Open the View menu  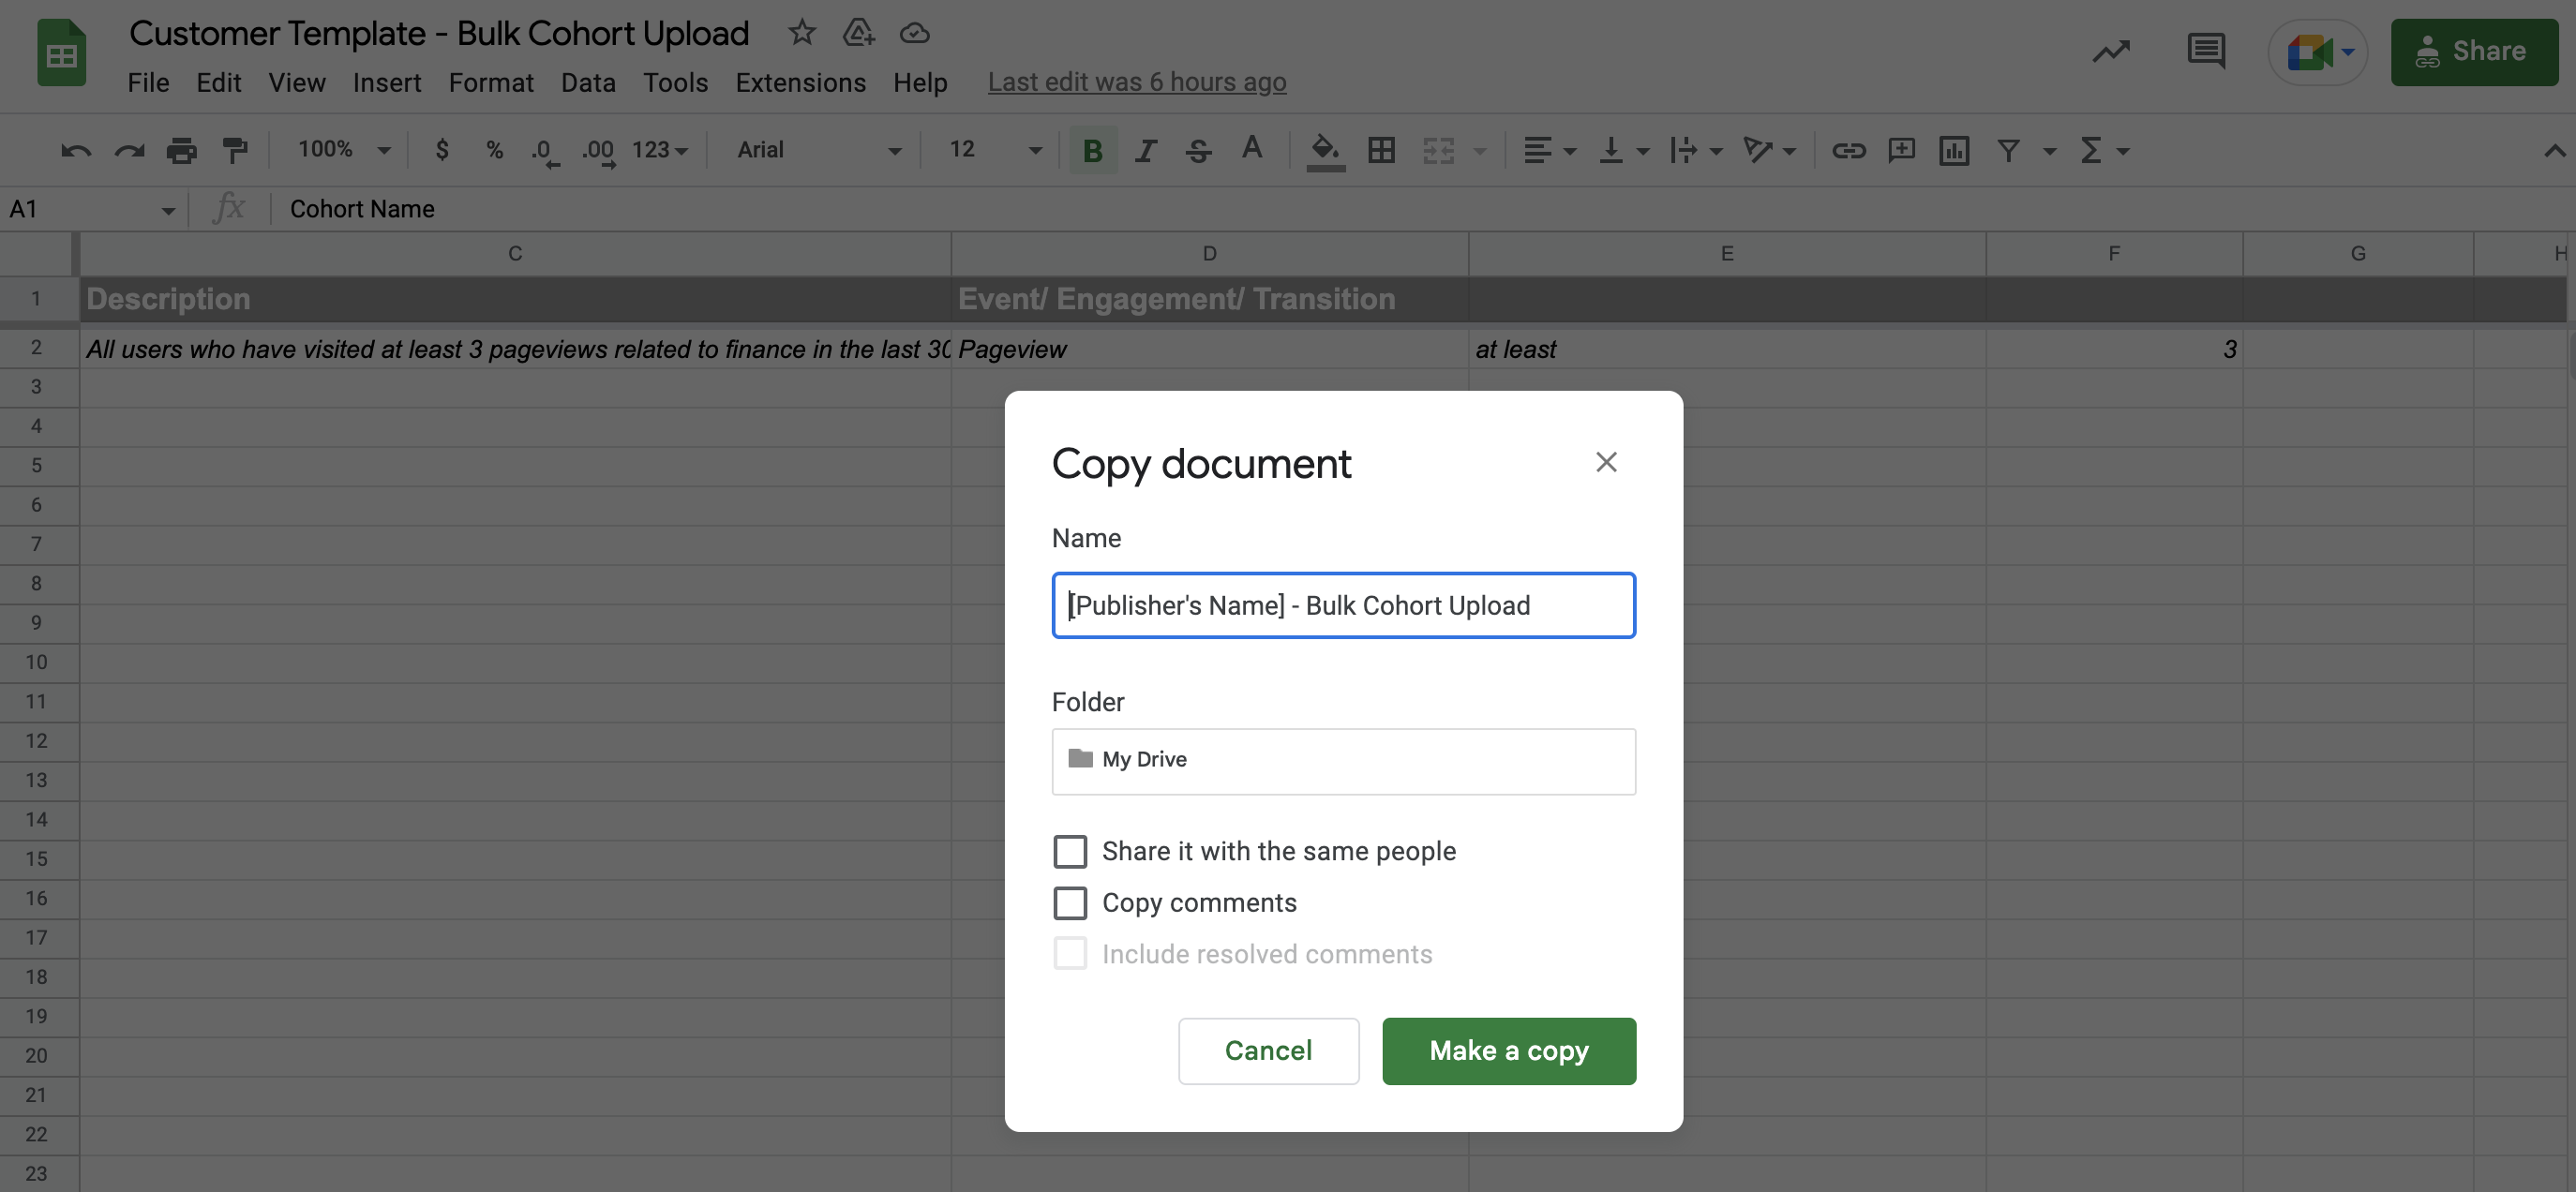(297, 82)
